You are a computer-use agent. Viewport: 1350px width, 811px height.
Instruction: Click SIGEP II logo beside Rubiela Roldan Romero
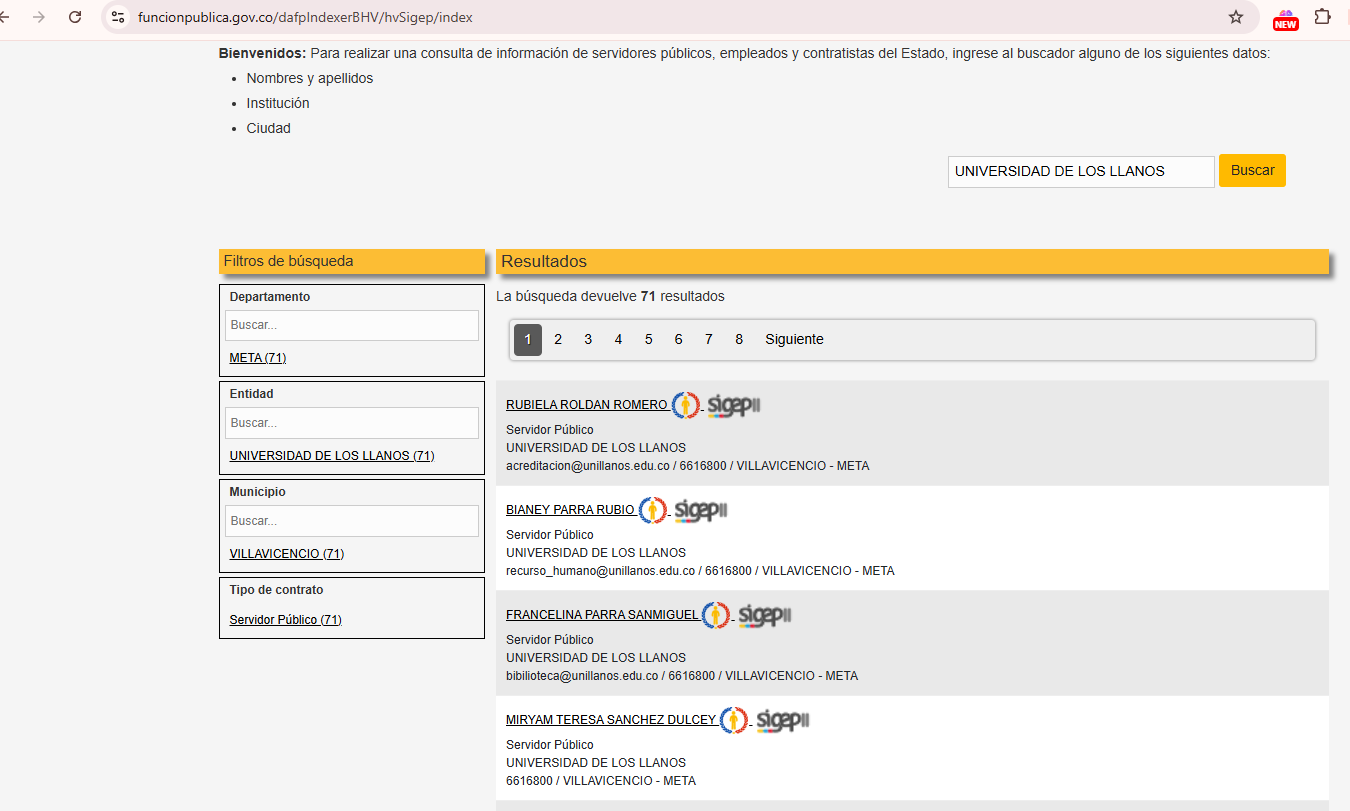[732, 405]
